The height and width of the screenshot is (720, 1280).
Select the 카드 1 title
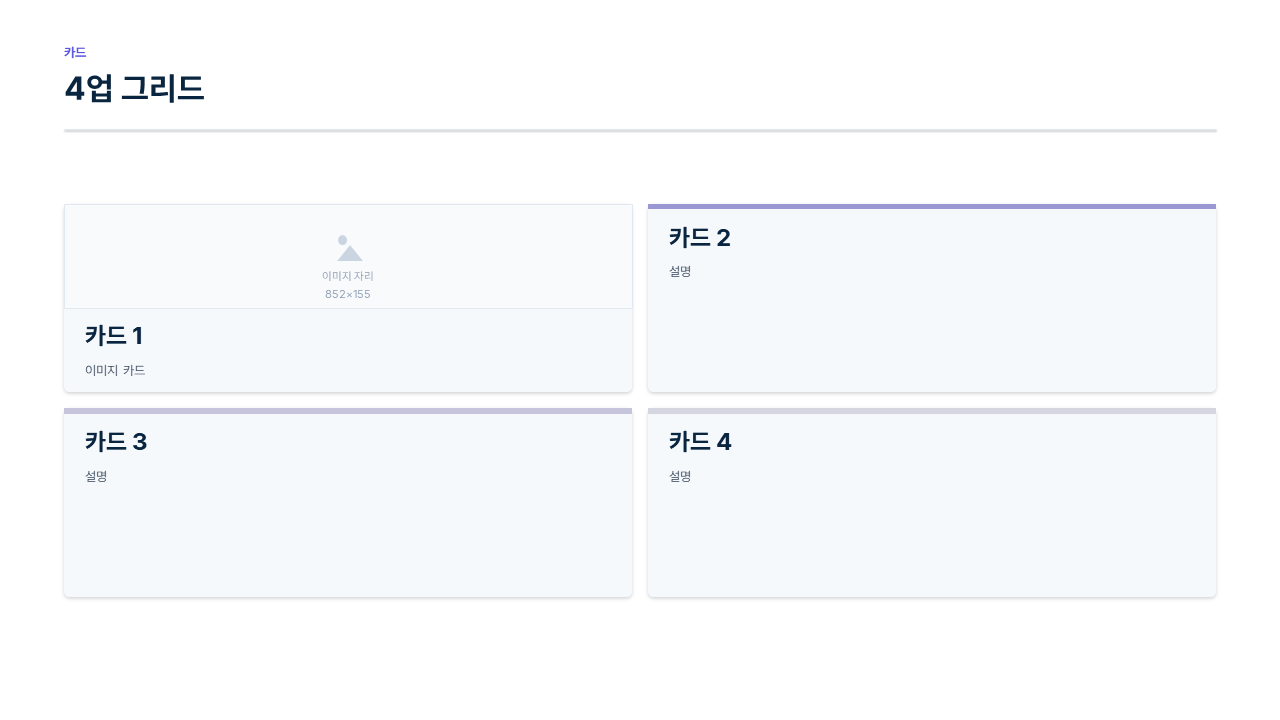coord(114,336)
